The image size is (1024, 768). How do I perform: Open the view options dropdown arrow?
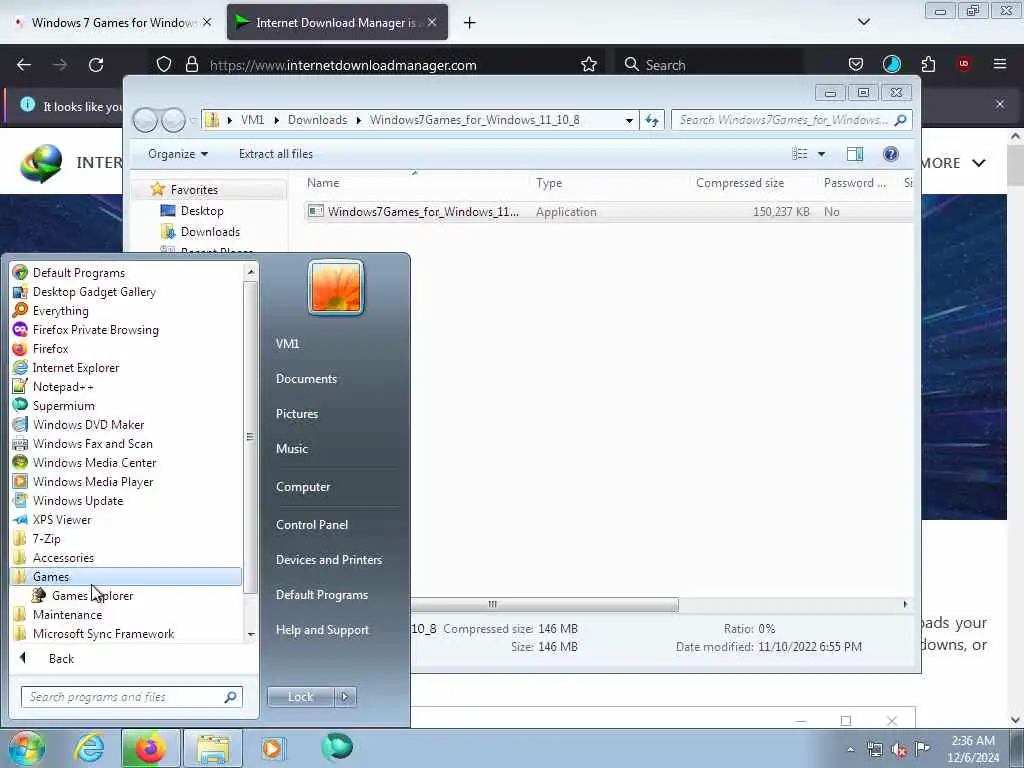(822, 154)
